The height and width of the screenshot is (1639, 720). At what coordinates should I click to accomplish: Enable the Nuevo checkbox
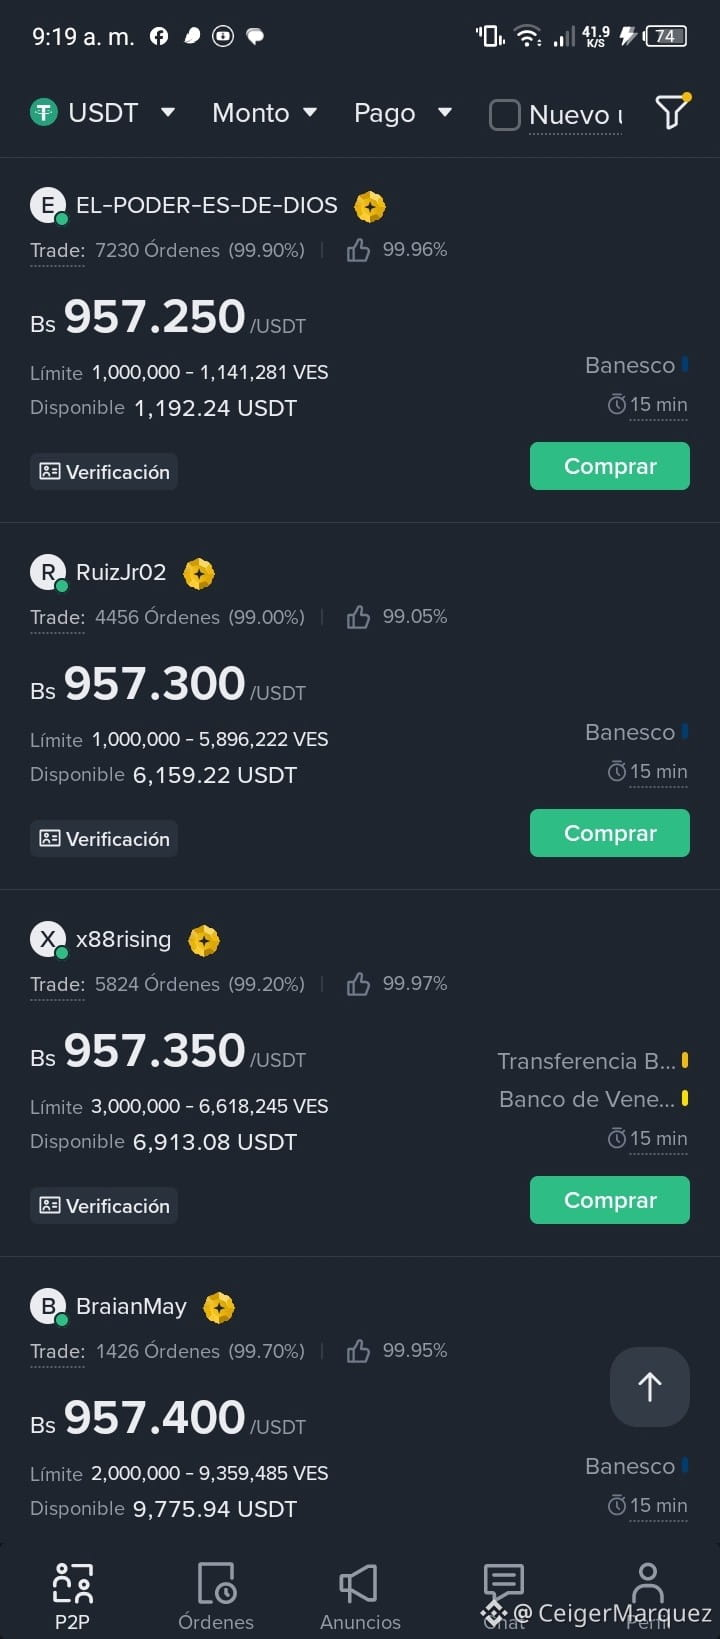(504, 114)
